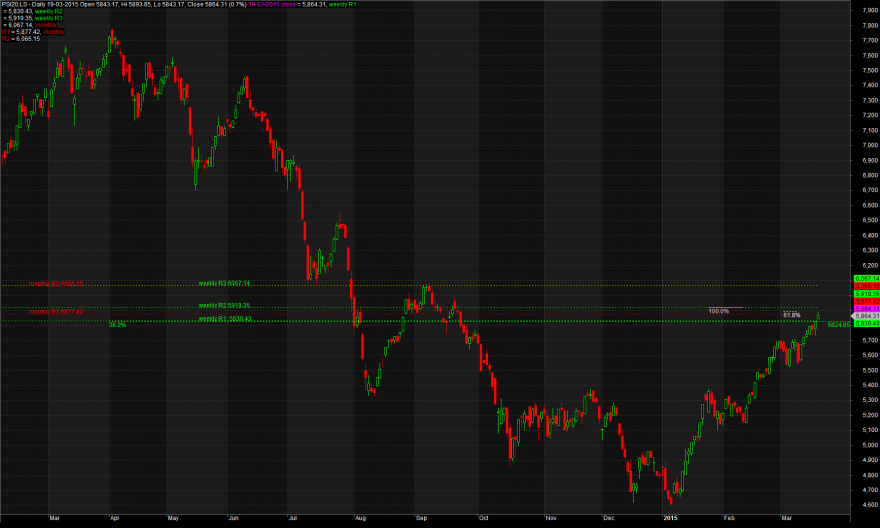Viewport: 880px width, 528px height.
Task: Click the 4,600 price axis label
Action: coord(870,505)
